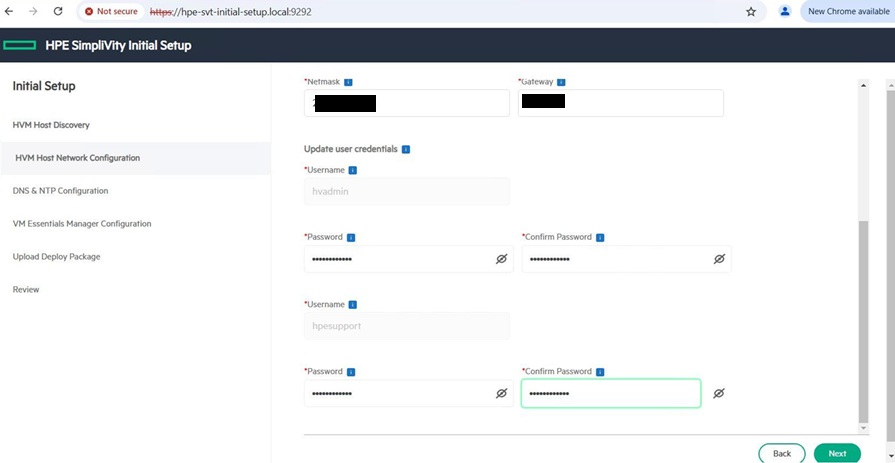Click the Back button
Image resolution: width=895 pixels, height=463 pixels.
click(781, 453)
